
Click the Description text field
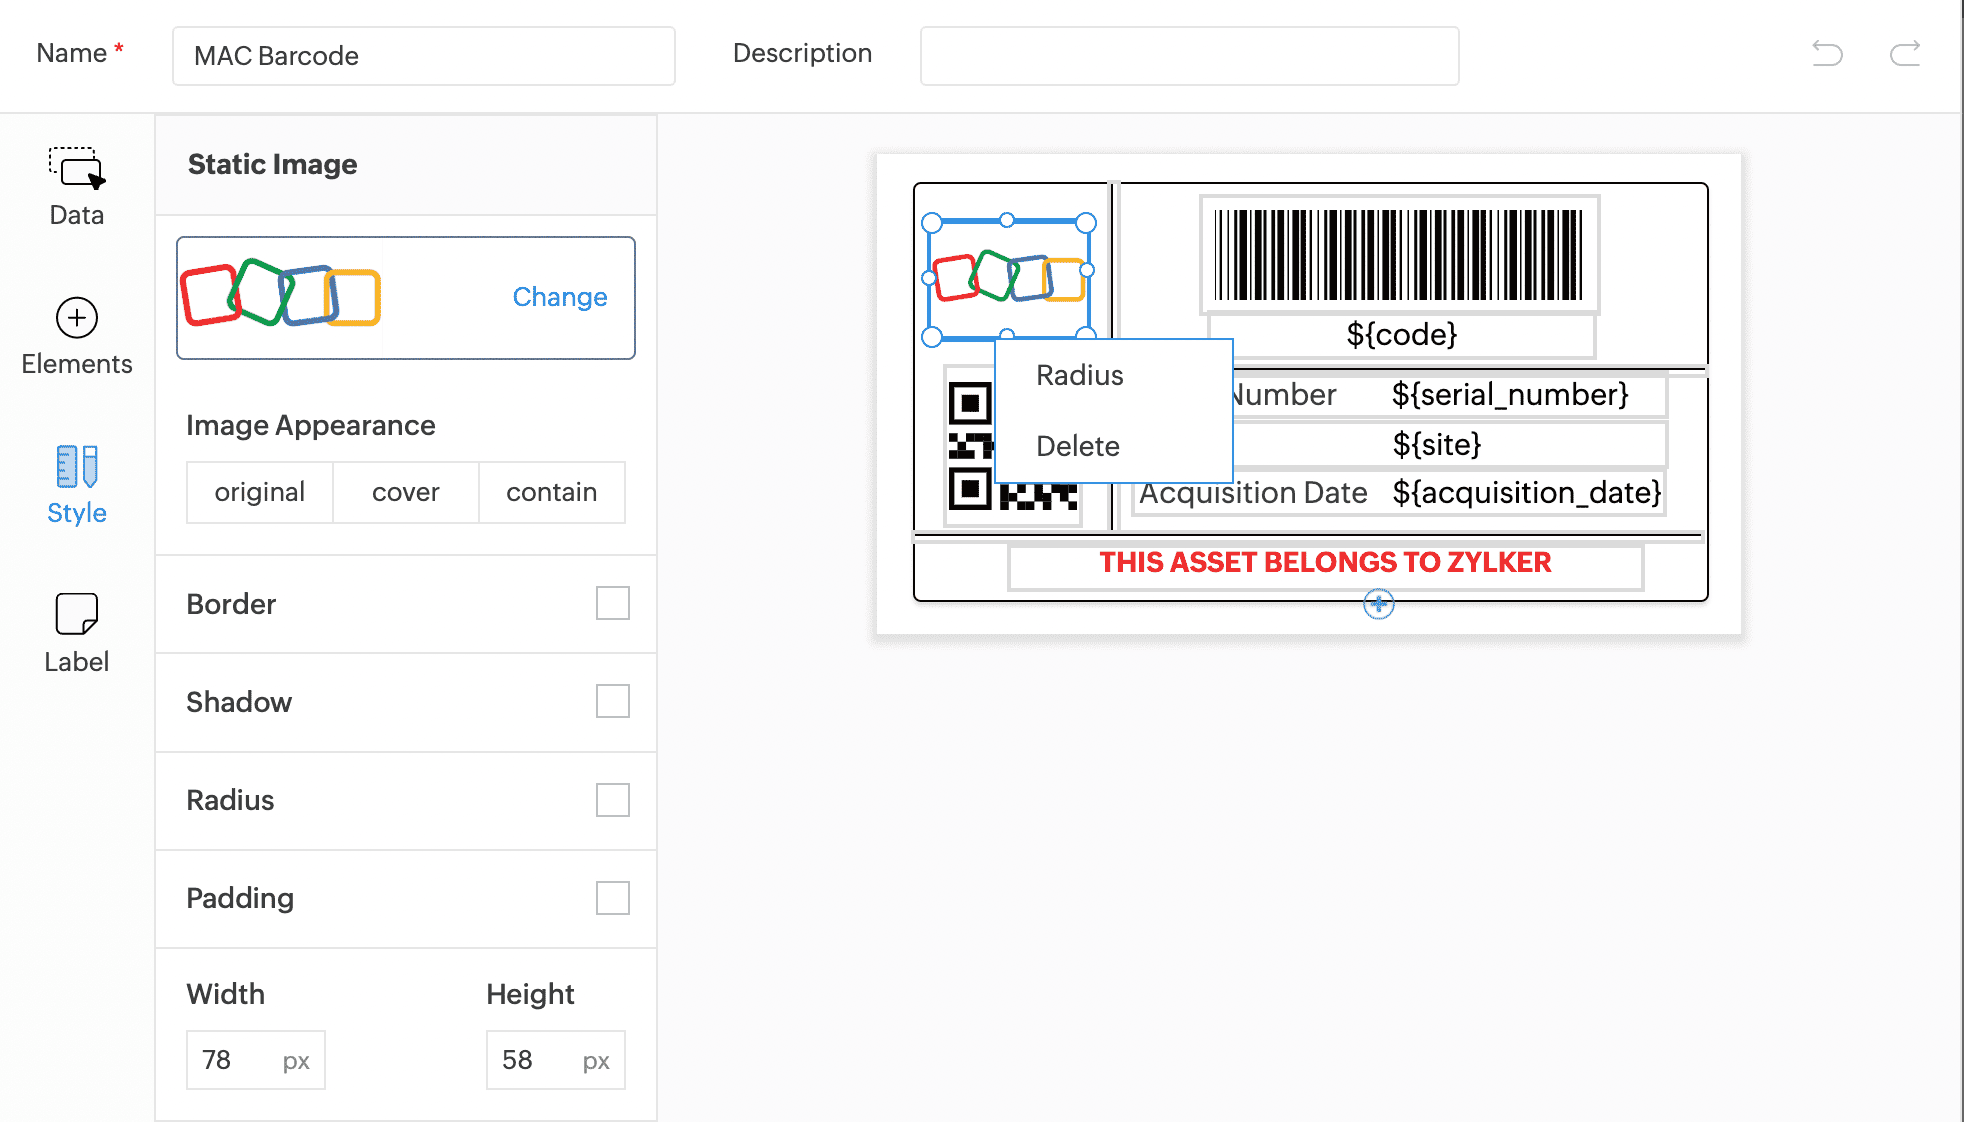pyautogui.click(x=1189, y=56)
